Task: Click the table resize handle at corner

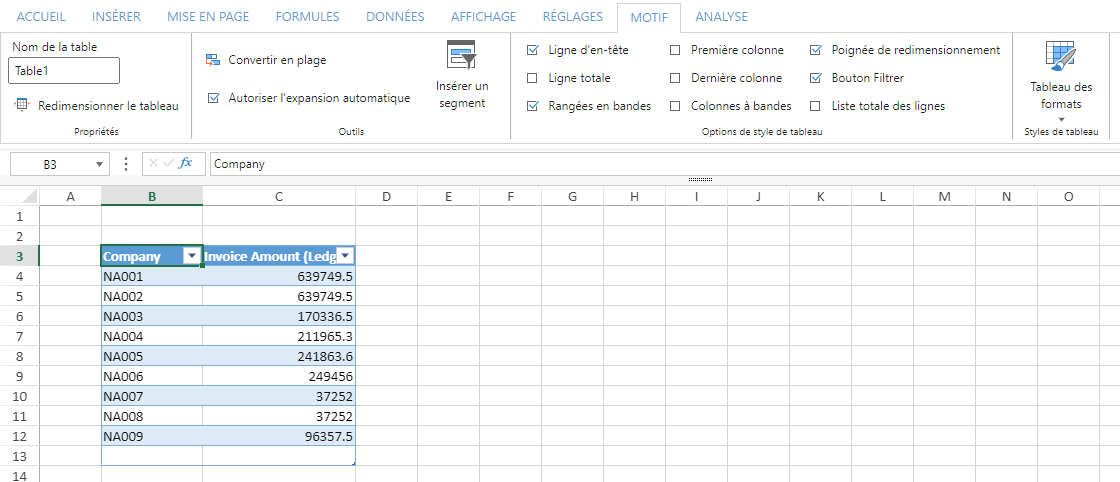Action: click(x=353, y=463)
